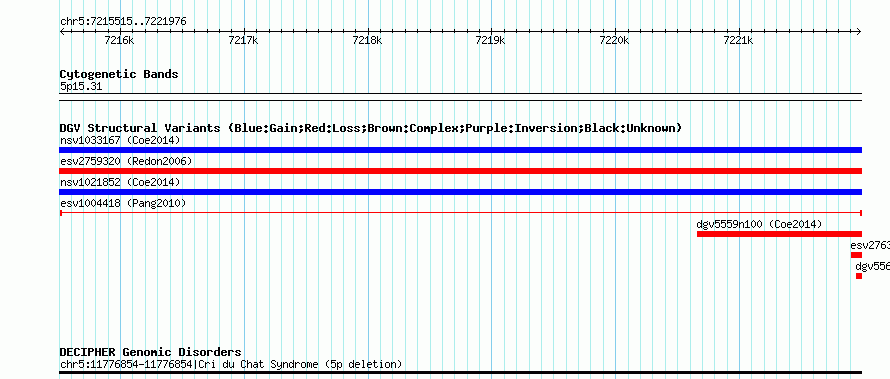
Task: Select the nsv1021852 (Coe2014) label
Action: coord(120,182)
